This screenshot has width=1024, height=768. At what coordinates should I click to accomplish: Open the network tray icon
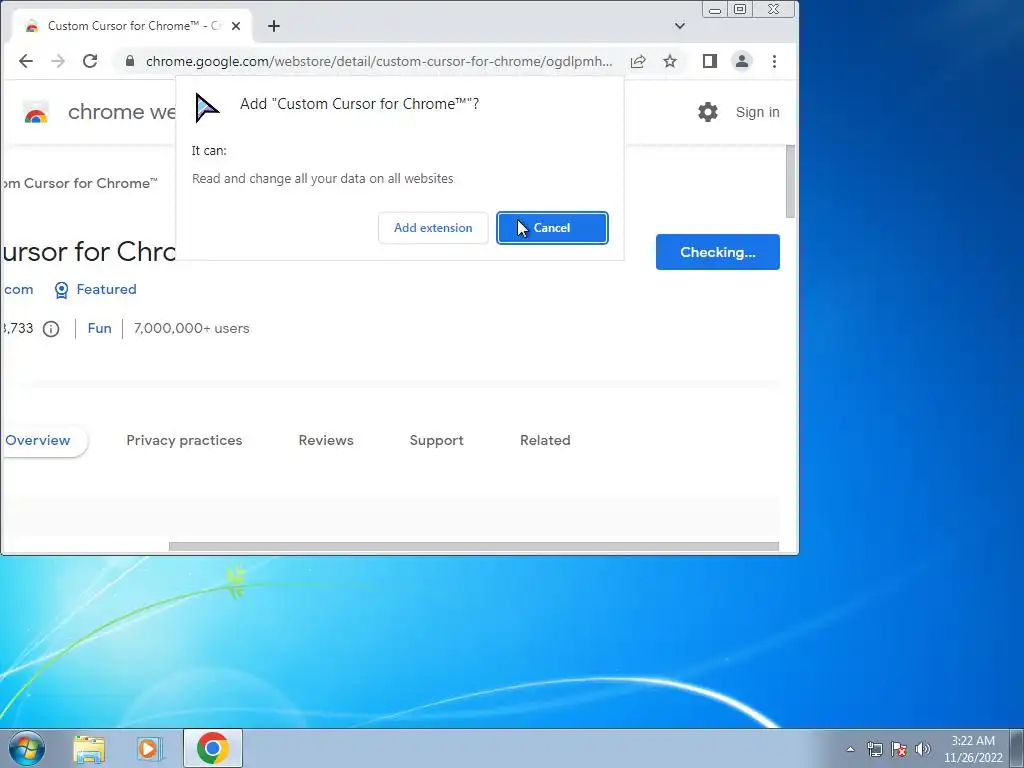coord(874,749)
